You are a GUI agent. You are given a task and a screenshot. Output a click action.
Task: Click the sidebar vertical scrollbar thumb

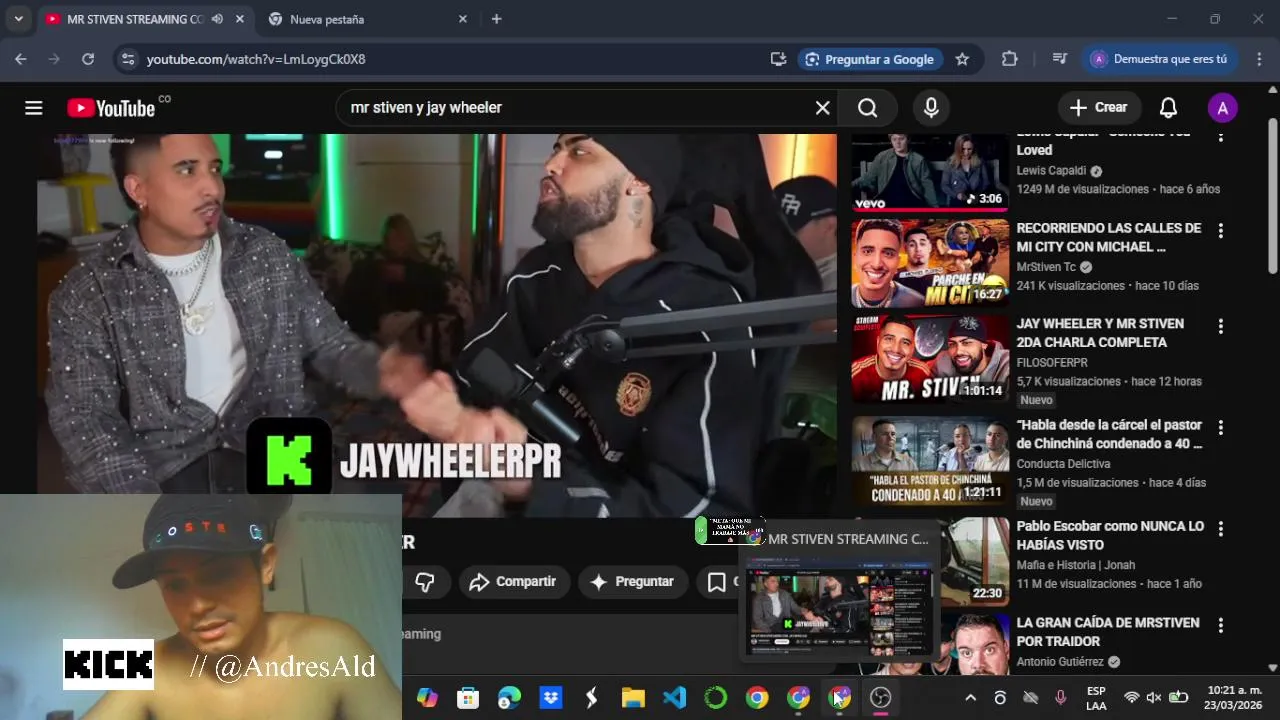coord(1272,195)
